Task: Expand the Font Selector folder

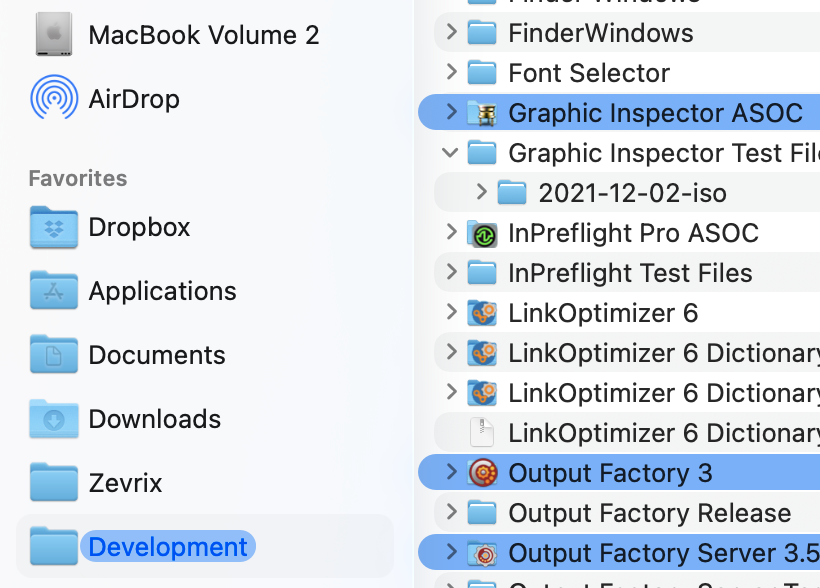Action: [451, 73]
